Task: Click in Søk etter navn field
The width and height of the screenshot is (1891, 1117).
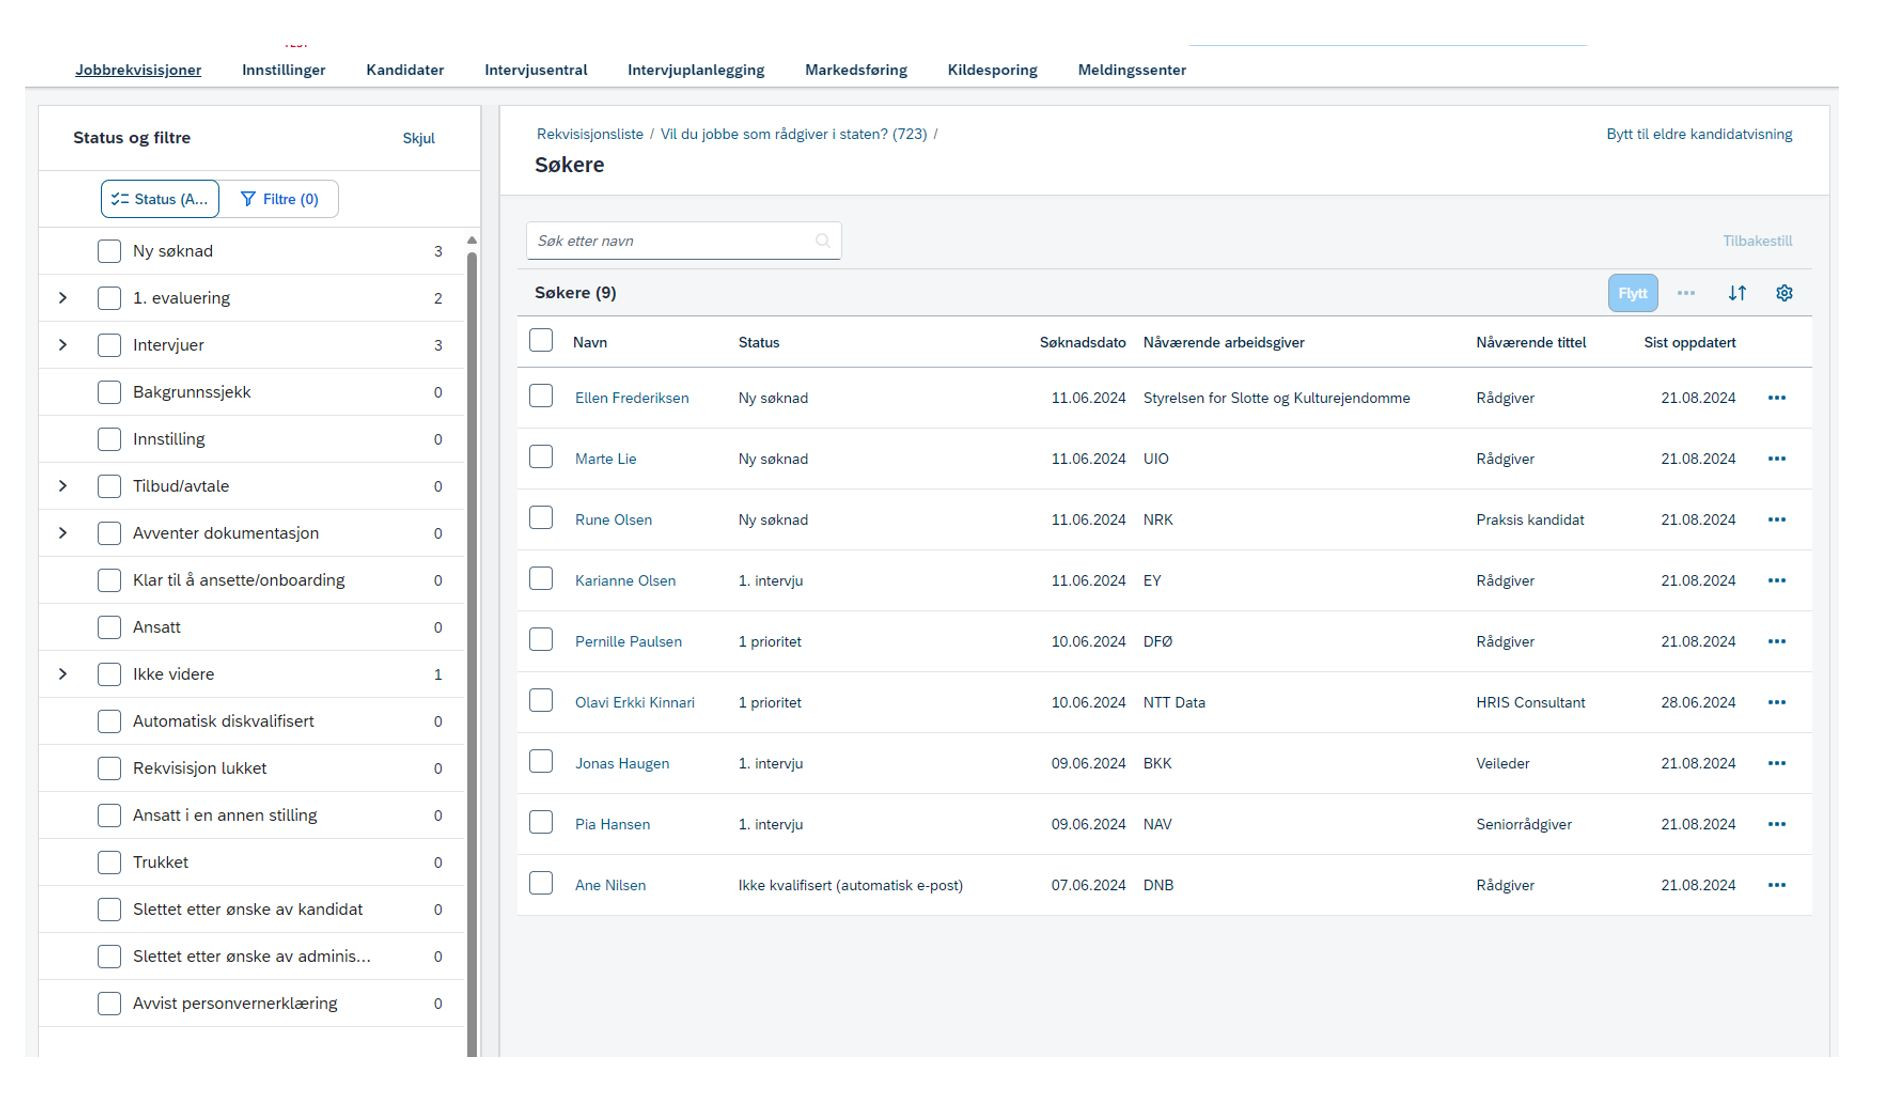Action: tap(684, 241)
